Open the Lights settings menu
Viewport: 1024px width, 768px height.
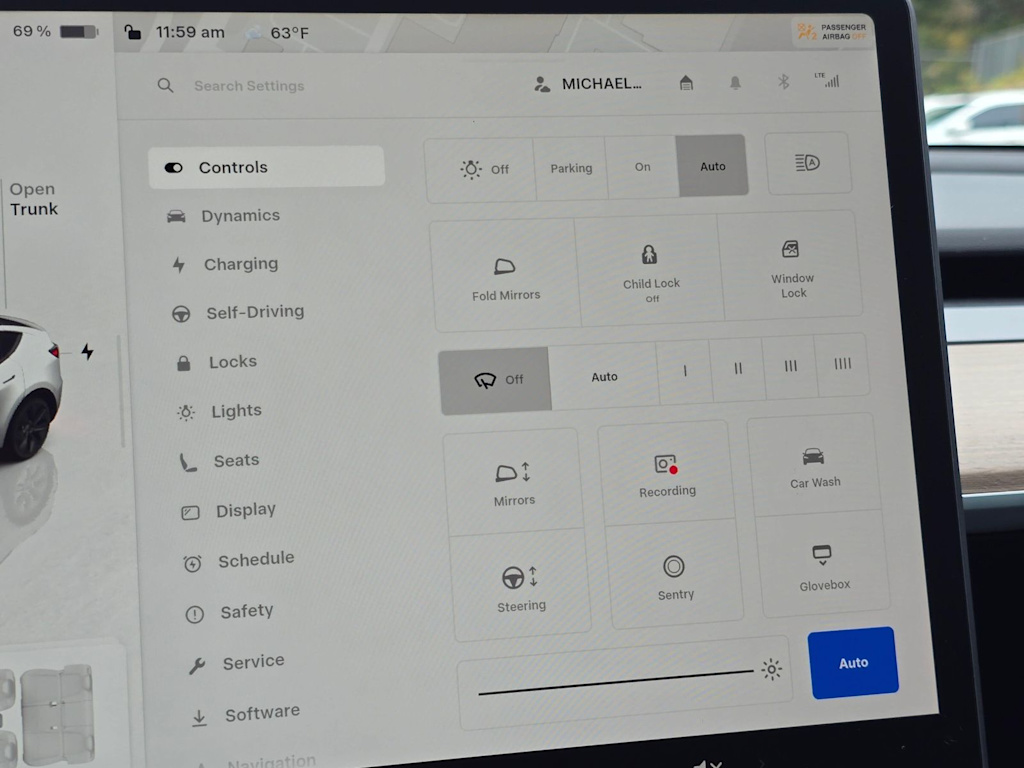click(219, 411)
